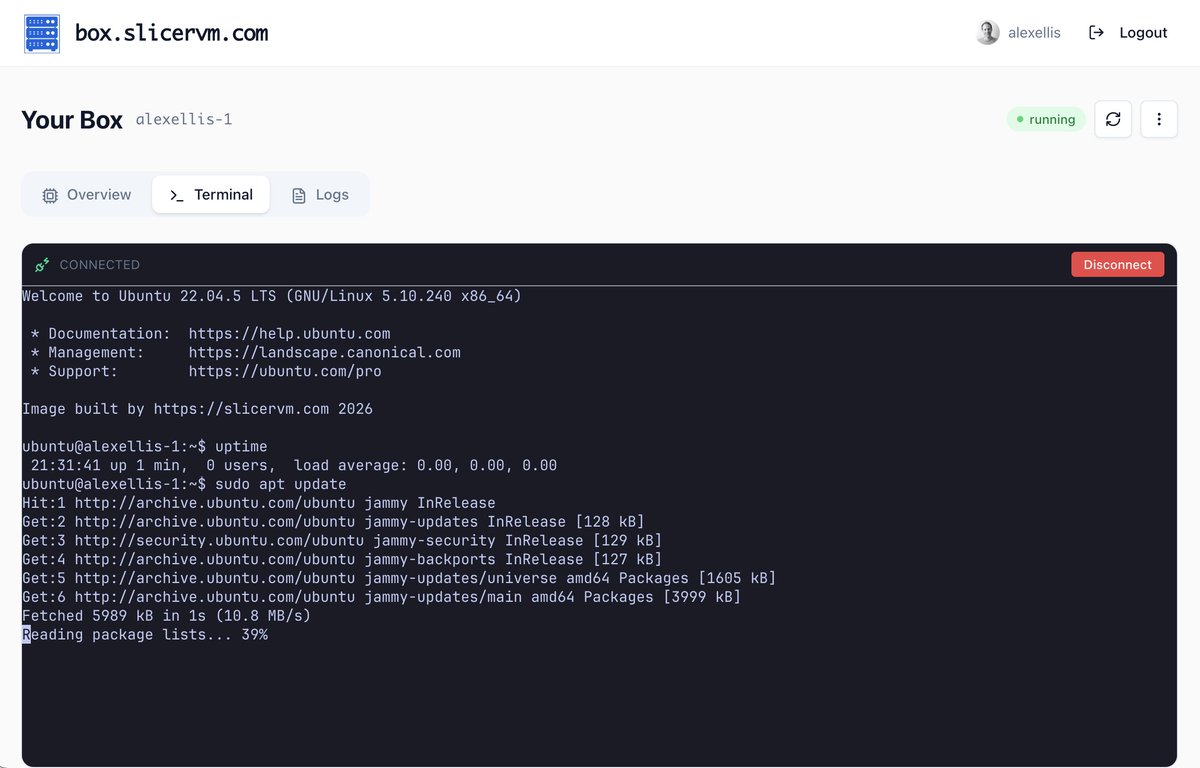This screenshot has height=768, width=1200.
Task: Click the load average output line
Action: pyautogui.click(x=294, y=466)
